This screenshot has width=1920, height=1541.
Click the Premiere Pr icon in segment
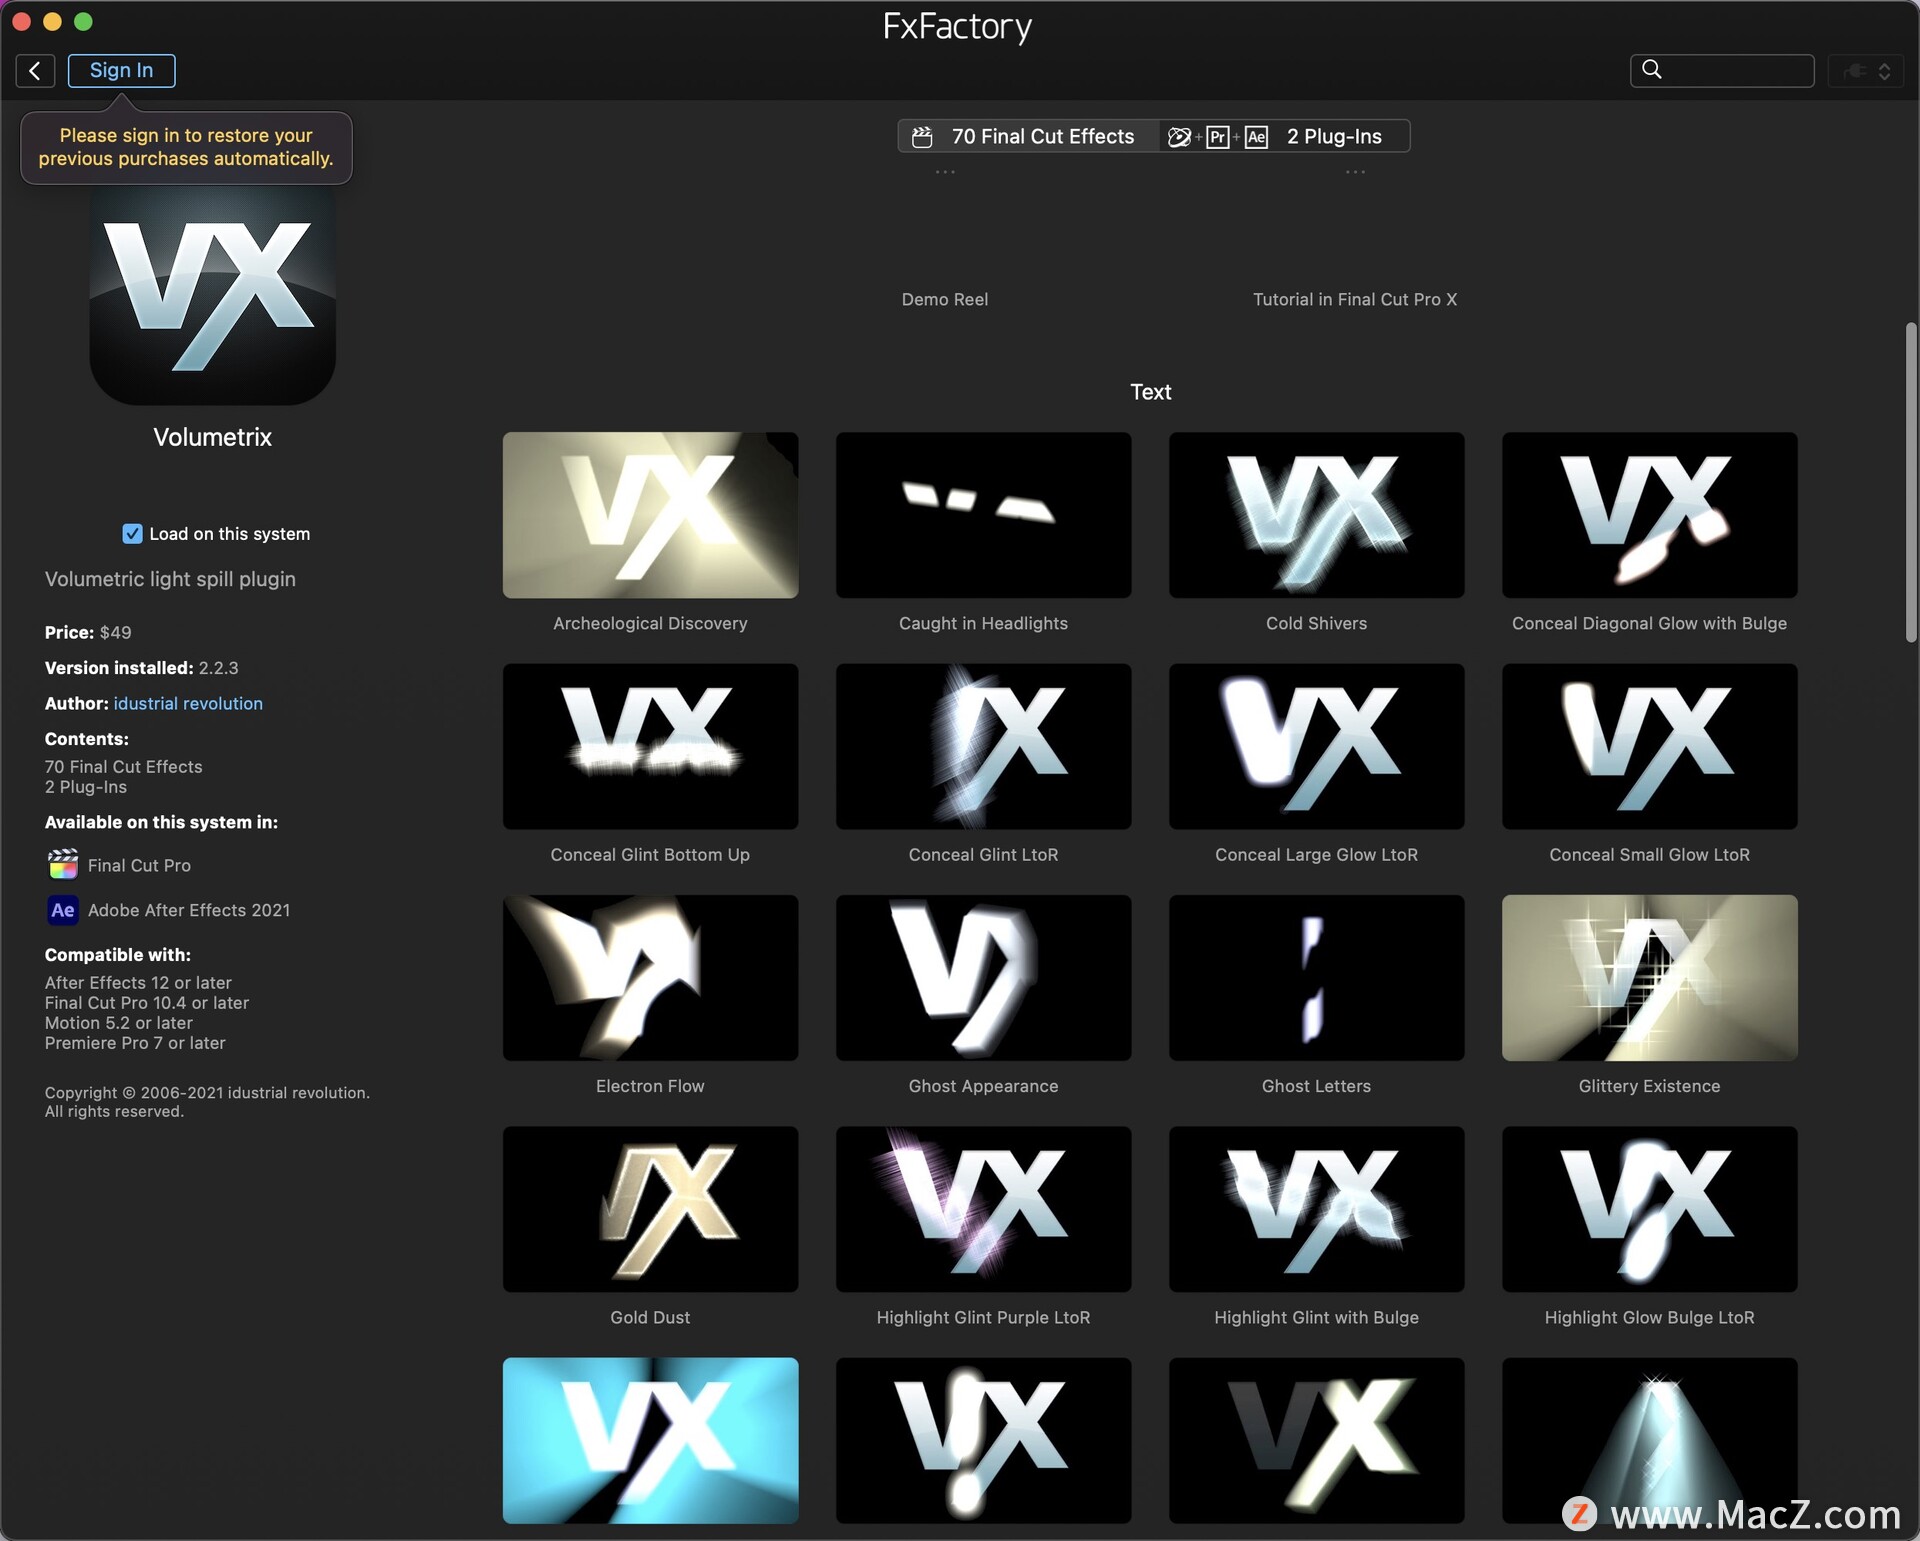(1217, 137)
